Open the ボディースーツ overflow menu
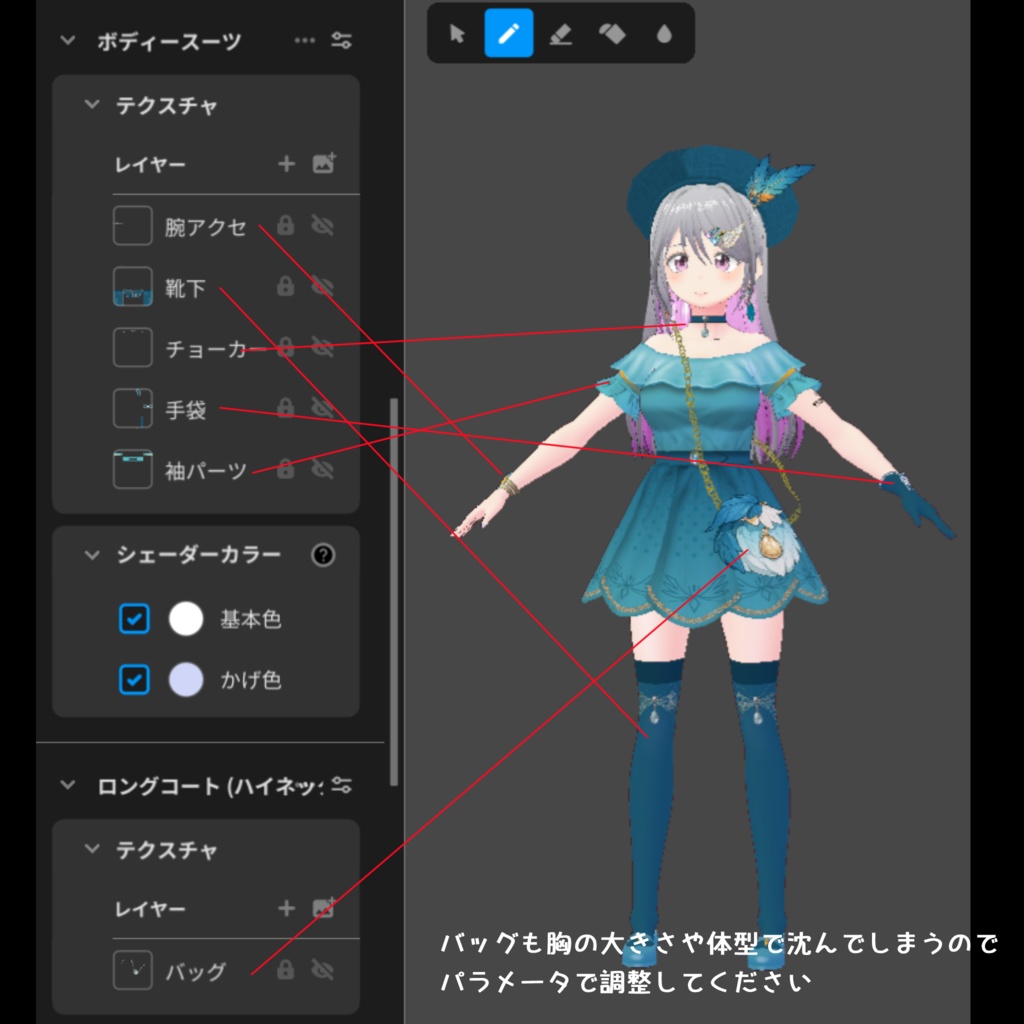This screenshot has width=1024, height=1024. 304,41
